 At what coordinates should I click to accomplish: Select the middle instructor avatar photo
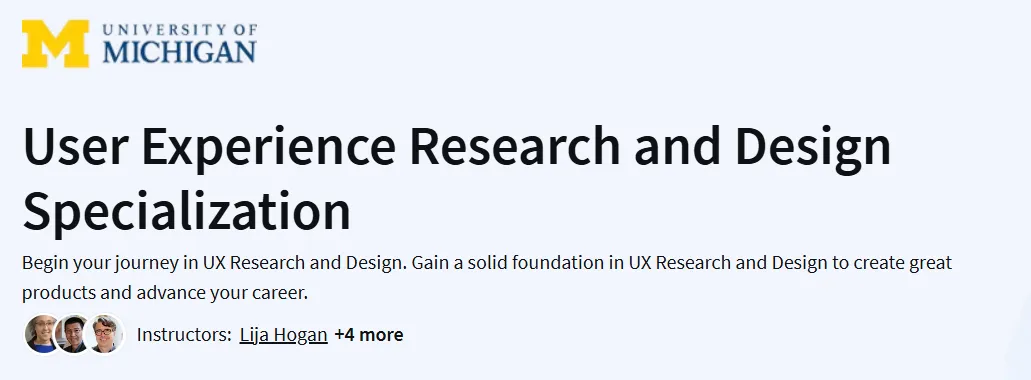73,334
